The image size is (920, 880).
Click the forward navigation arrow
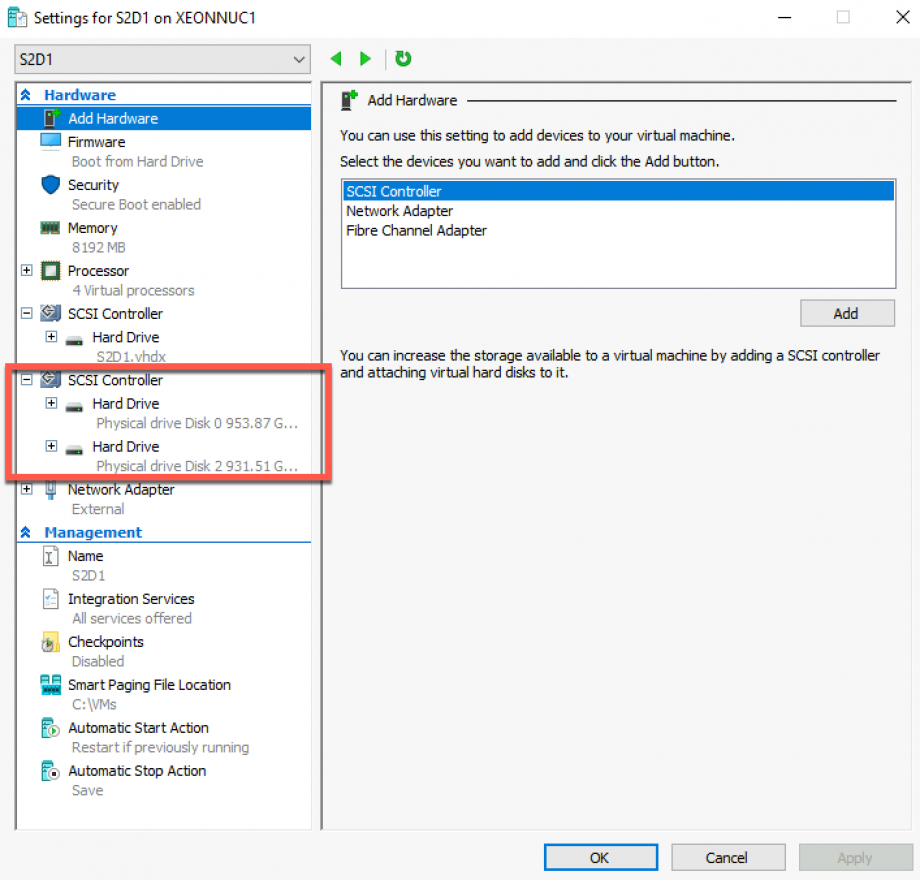pos(366,59)
